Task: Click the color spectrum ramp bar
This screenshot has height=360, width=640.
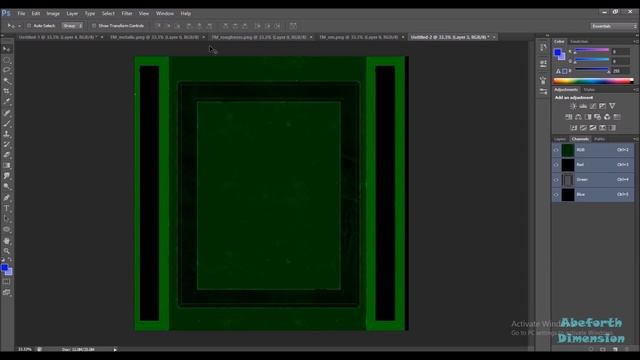Action: tap(593, 81)
